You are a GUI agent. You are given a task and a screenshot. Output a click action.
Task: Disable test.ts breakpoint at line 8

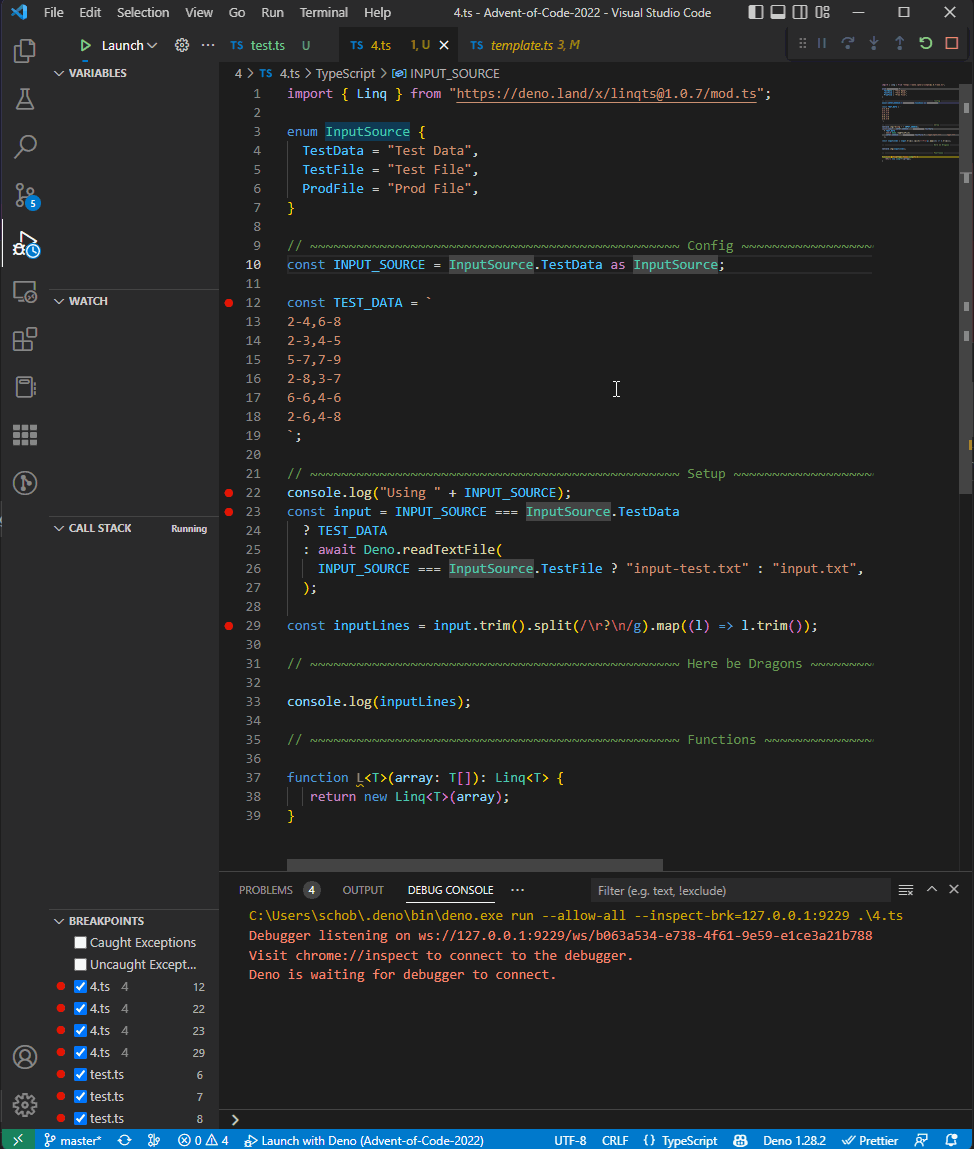[x=81, y=1118]
